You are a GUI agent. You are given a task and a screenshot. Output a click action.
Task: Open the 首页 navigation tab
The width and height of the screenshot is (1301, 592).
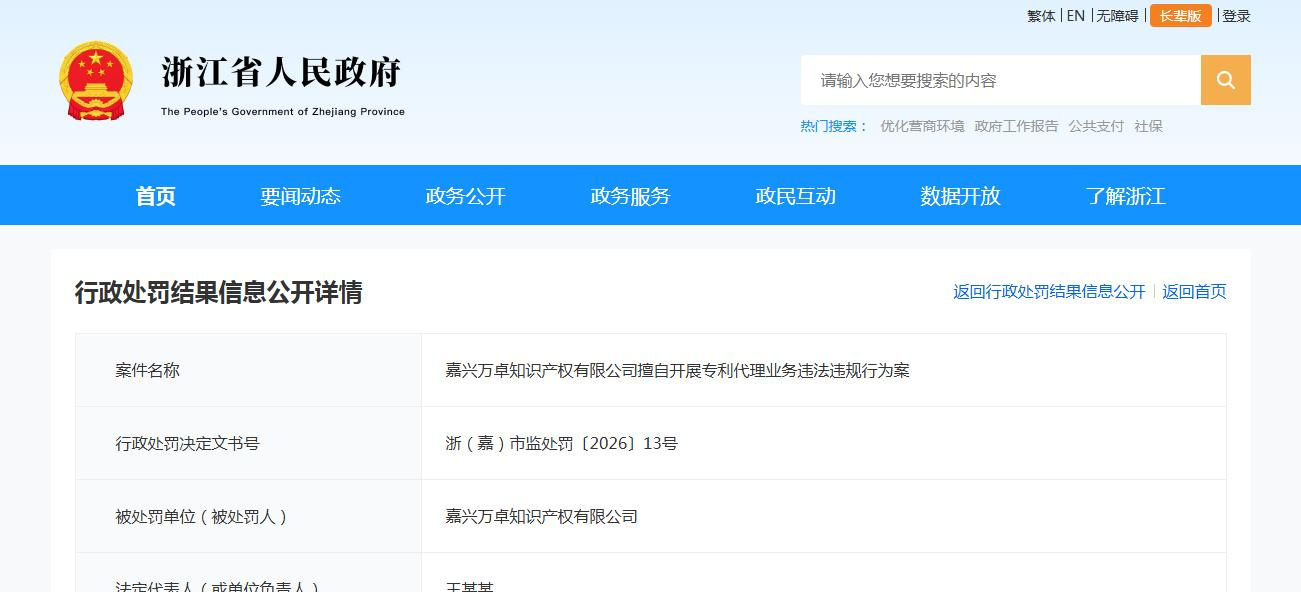point(155,196)
